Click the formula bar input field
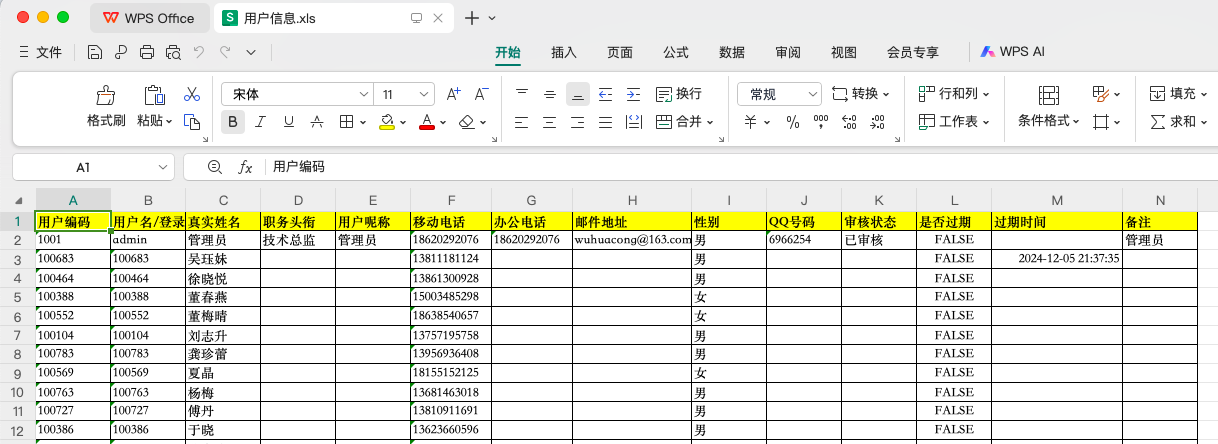 [740, 167]
